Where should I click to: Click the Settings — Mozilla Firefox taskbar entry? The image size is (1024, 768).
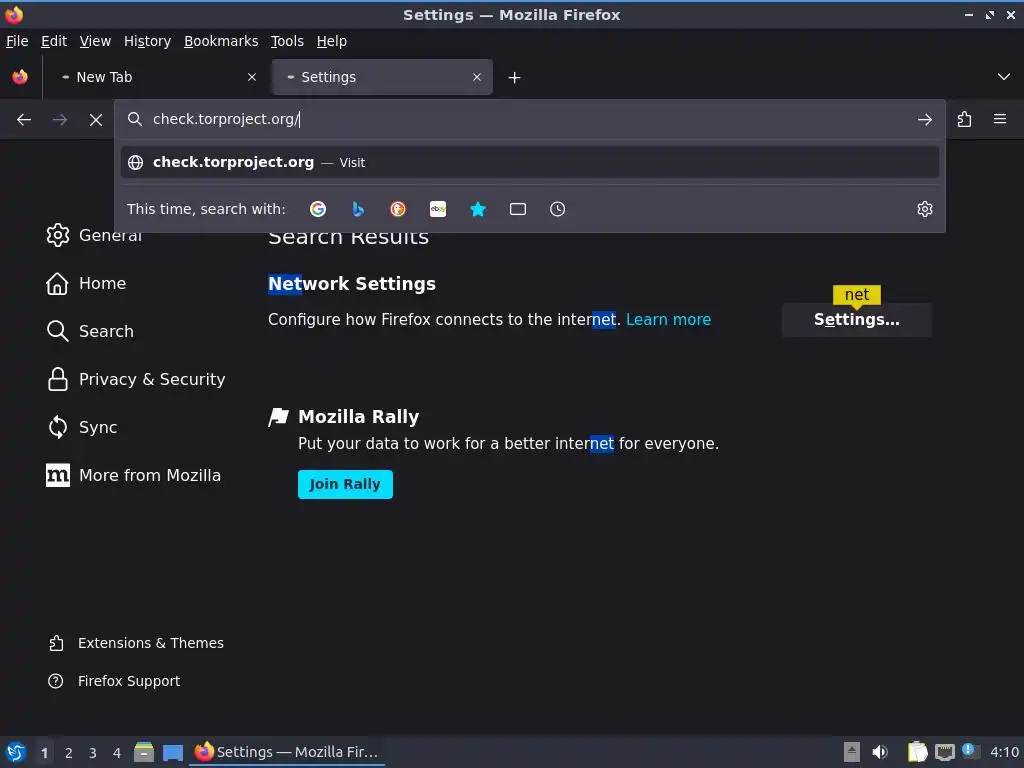[x=287, y=752]
